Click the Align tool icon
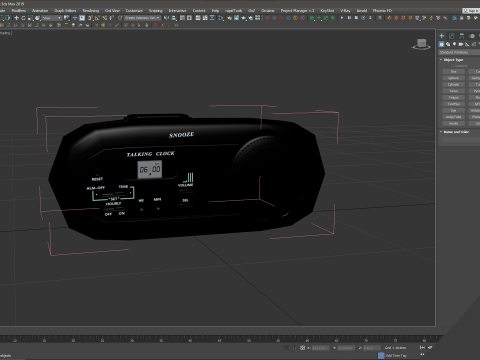480x360 pixels. point(174,18)
